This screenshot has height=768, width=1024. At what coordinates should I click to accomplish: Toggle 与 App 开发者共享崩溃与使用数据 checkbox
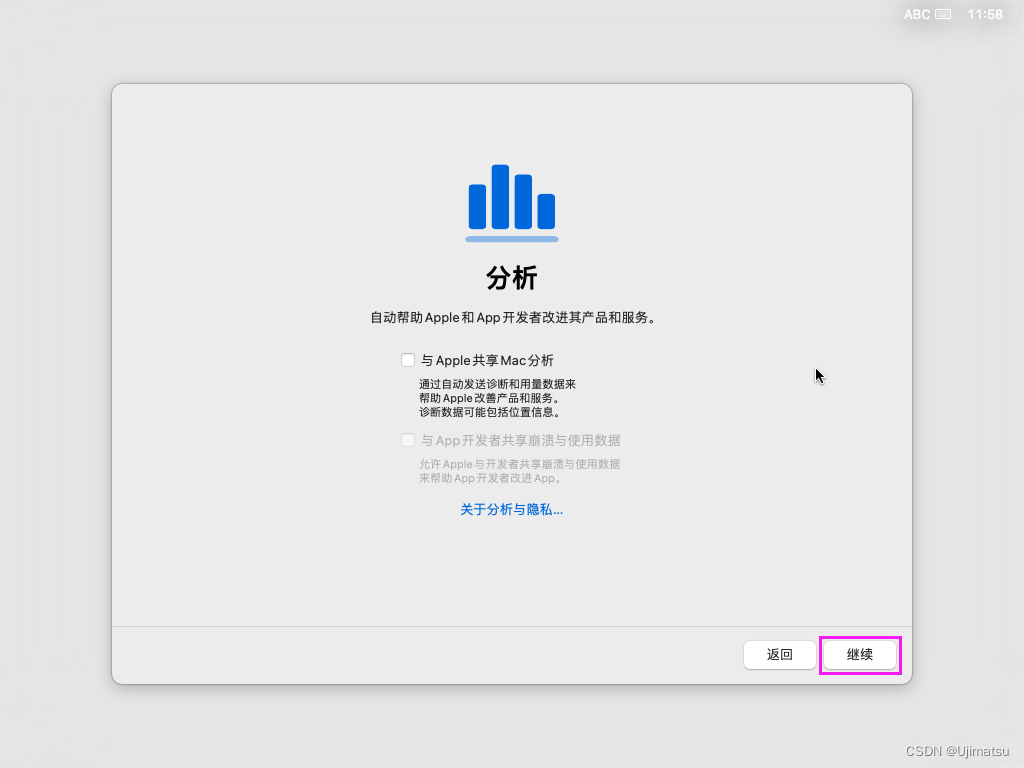click(408, 440)
